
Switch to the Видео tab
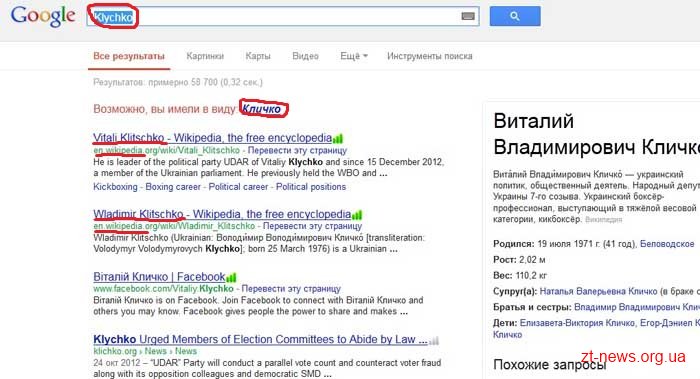305,56
